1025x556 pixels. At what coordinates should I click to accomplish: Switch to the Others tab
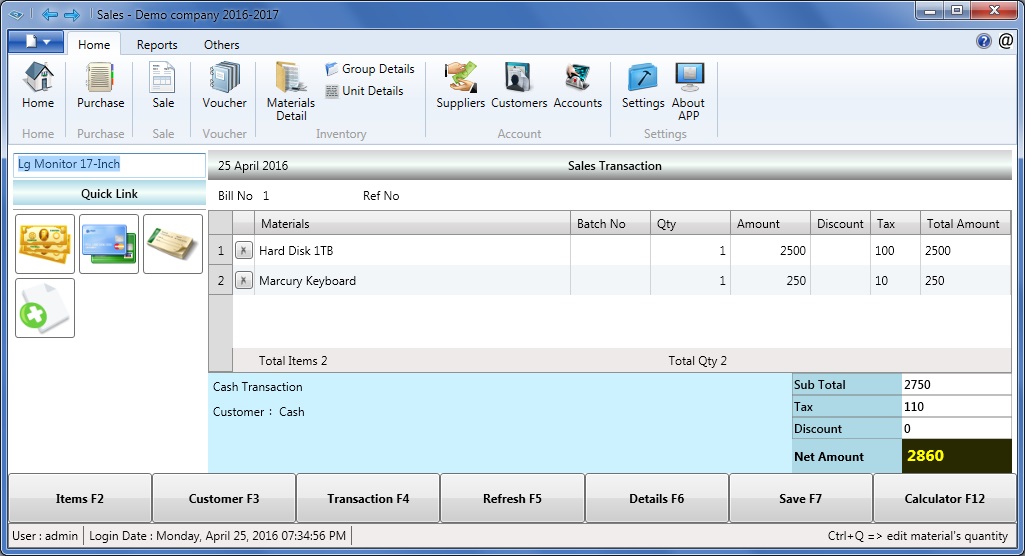pos(222,44)
